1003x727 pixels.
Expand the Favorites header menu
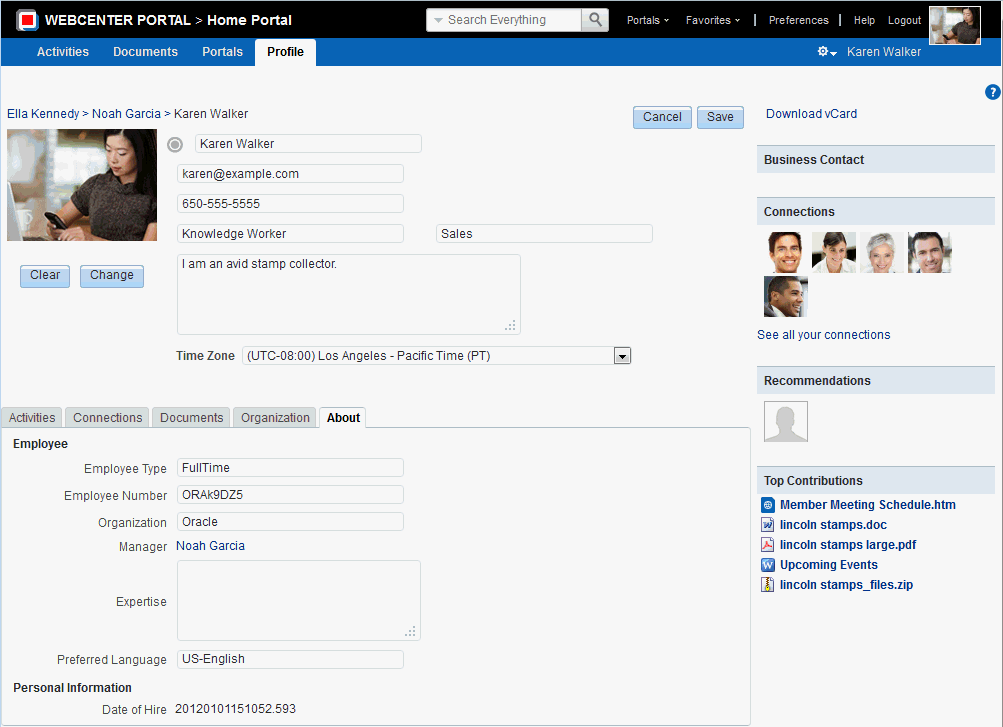[713, 20]
